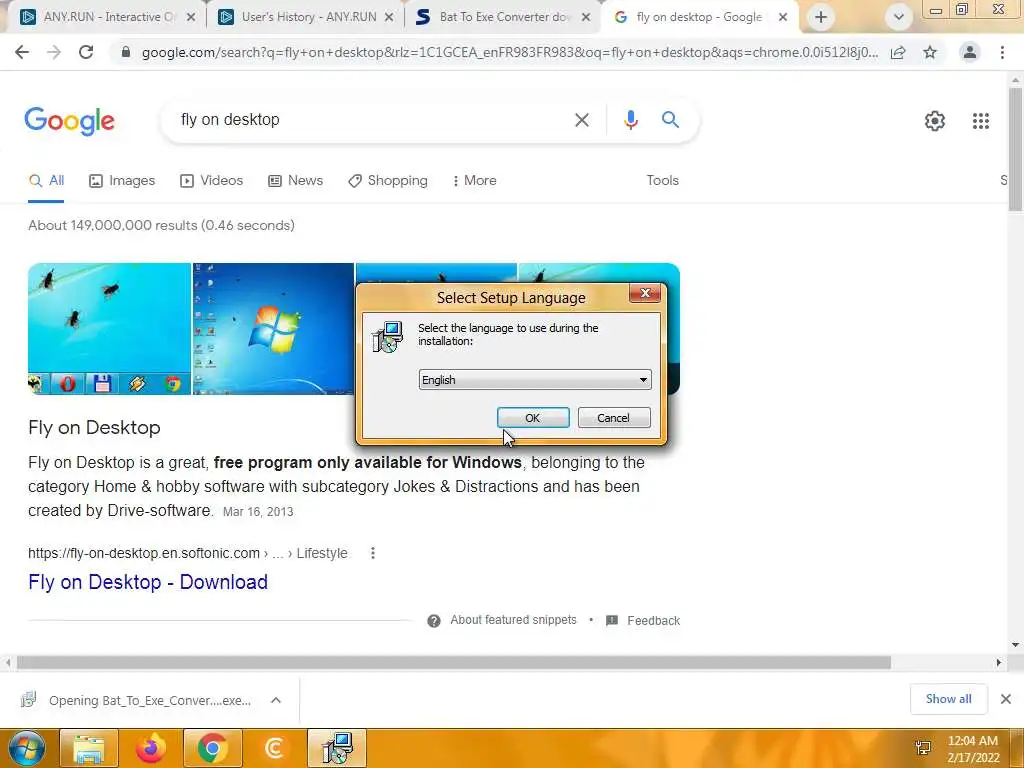Viewport: 1024px width, 768px height.
Task: Clear the search box with the X
Action: tap(582, 120)
